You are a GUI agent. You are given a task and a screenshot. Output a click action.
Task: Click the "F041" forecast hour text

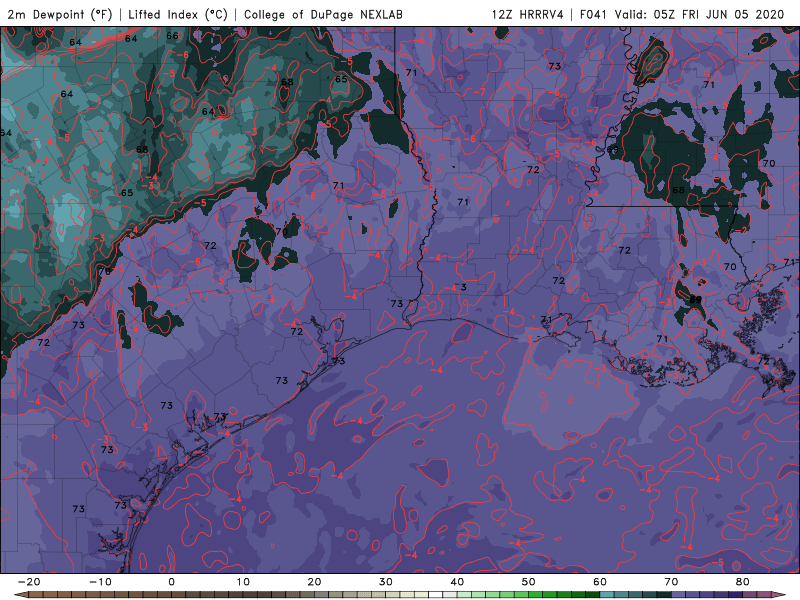tap(593, 14)
